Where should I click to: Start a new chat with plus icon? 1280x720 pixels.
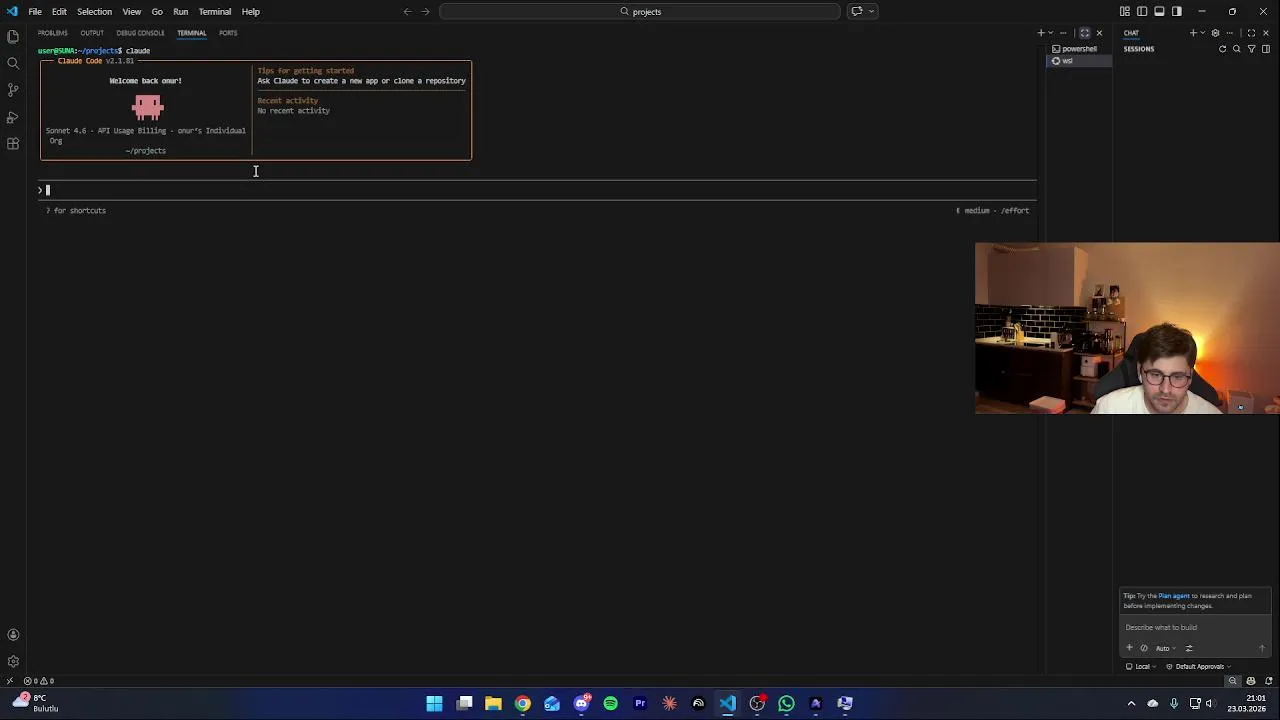[x=1193, y=33]
